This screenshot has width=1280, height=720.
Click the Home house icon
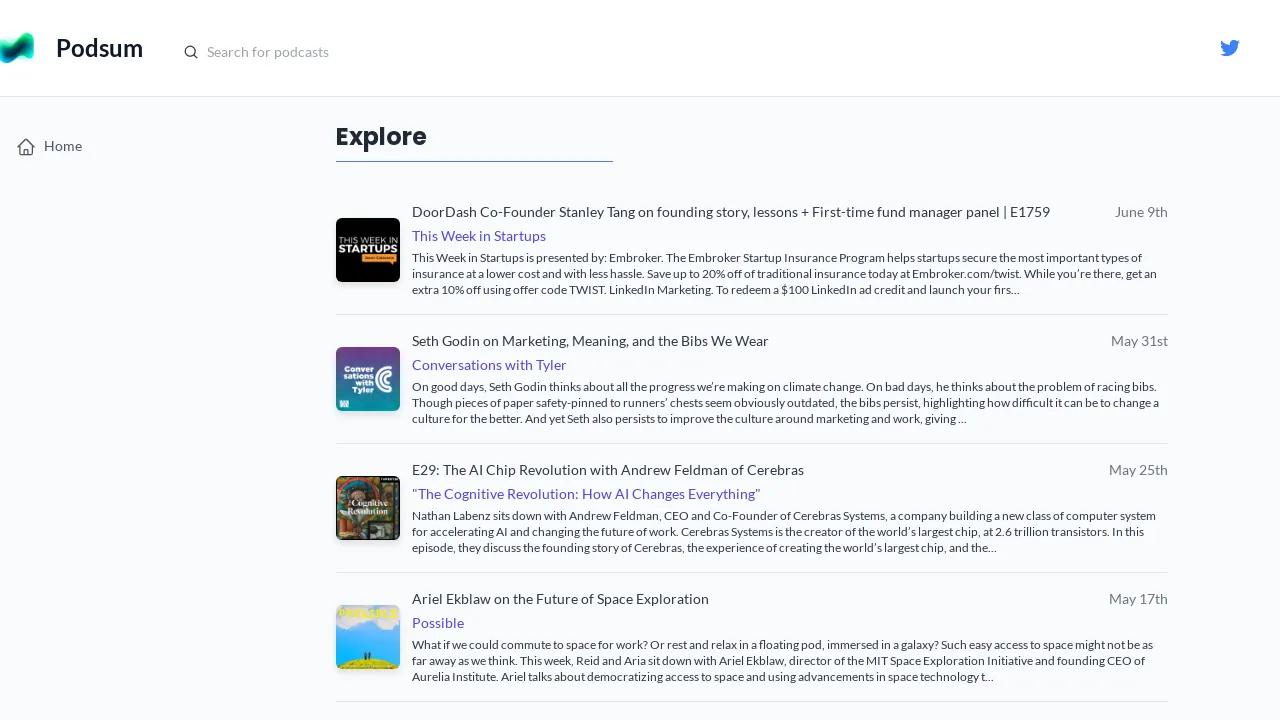(26, 147)
